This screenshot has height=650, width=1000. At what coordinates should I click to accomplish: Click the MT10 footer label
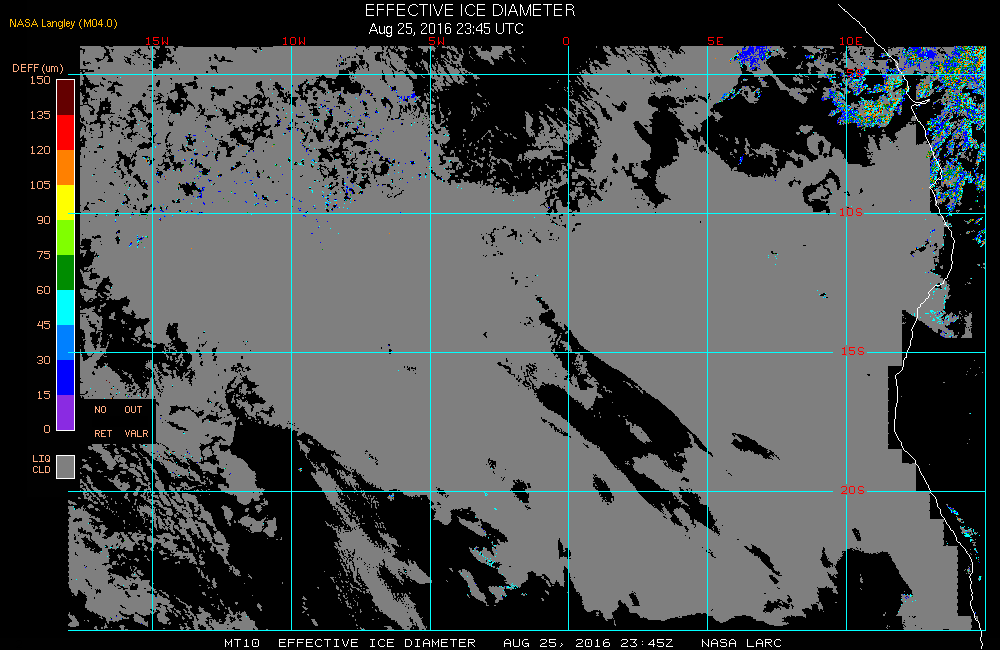coord(242,643)
